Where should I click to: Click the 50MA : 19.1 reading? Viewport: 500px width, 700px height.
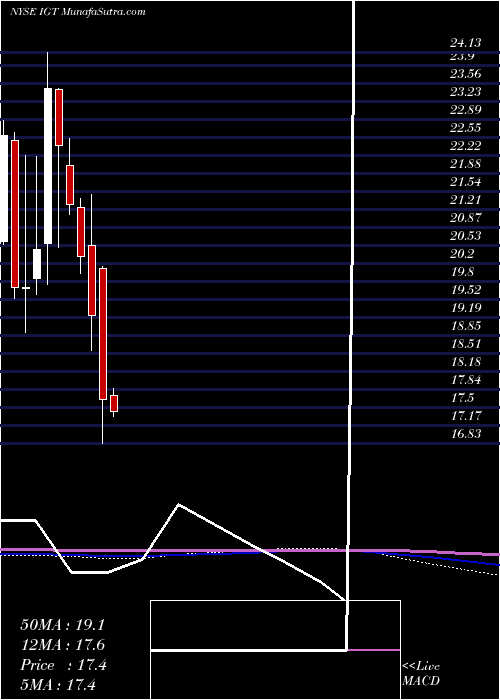tap(62, 625)
